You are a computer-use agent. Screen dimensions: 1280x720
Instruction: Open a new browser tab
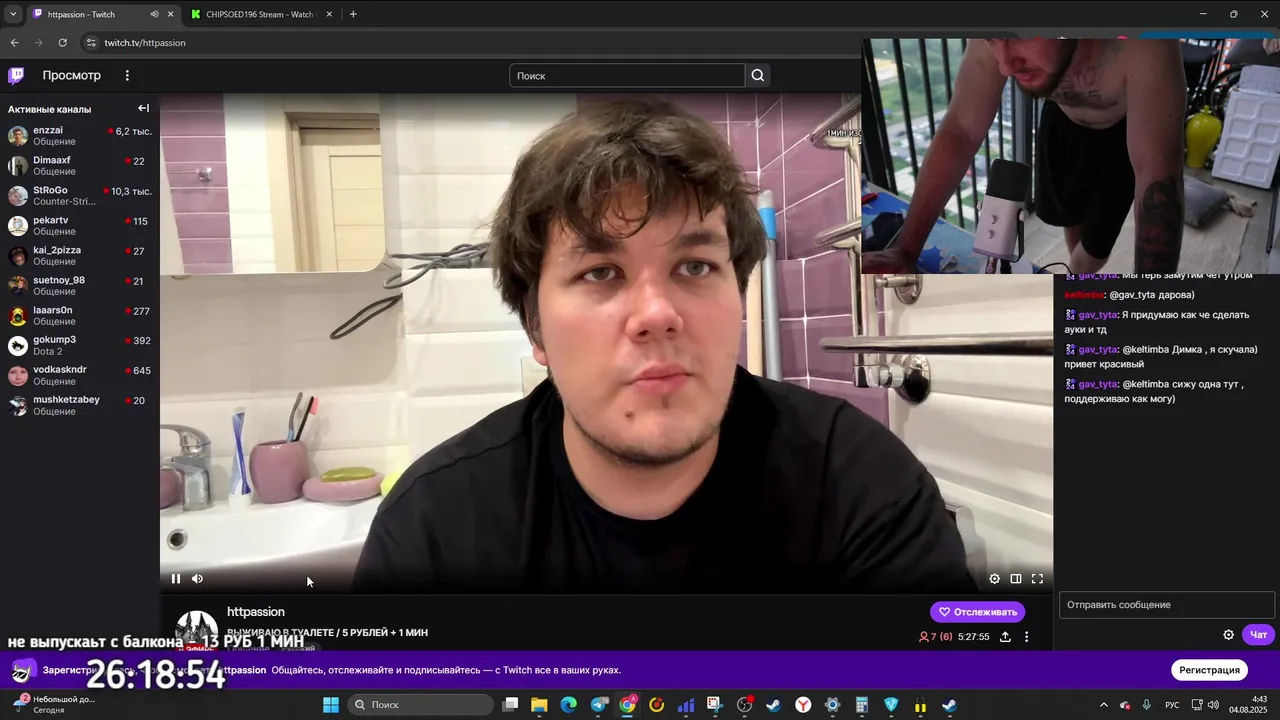tap(353, 14)
